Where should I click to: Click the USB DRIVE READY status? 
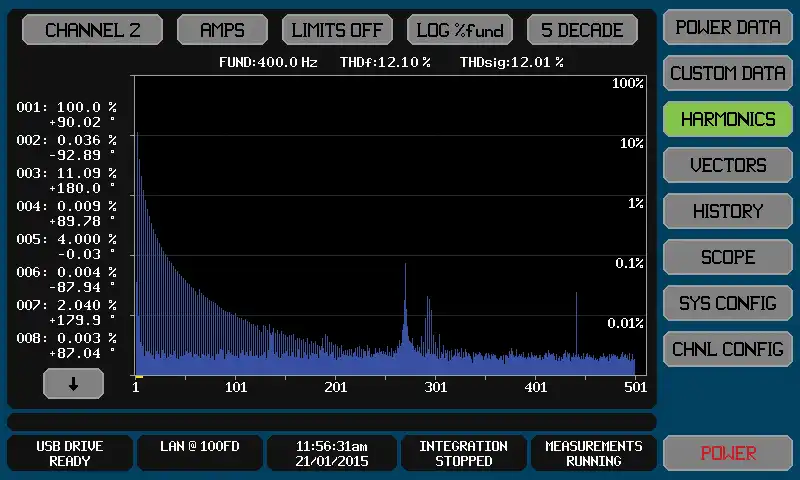70,453
